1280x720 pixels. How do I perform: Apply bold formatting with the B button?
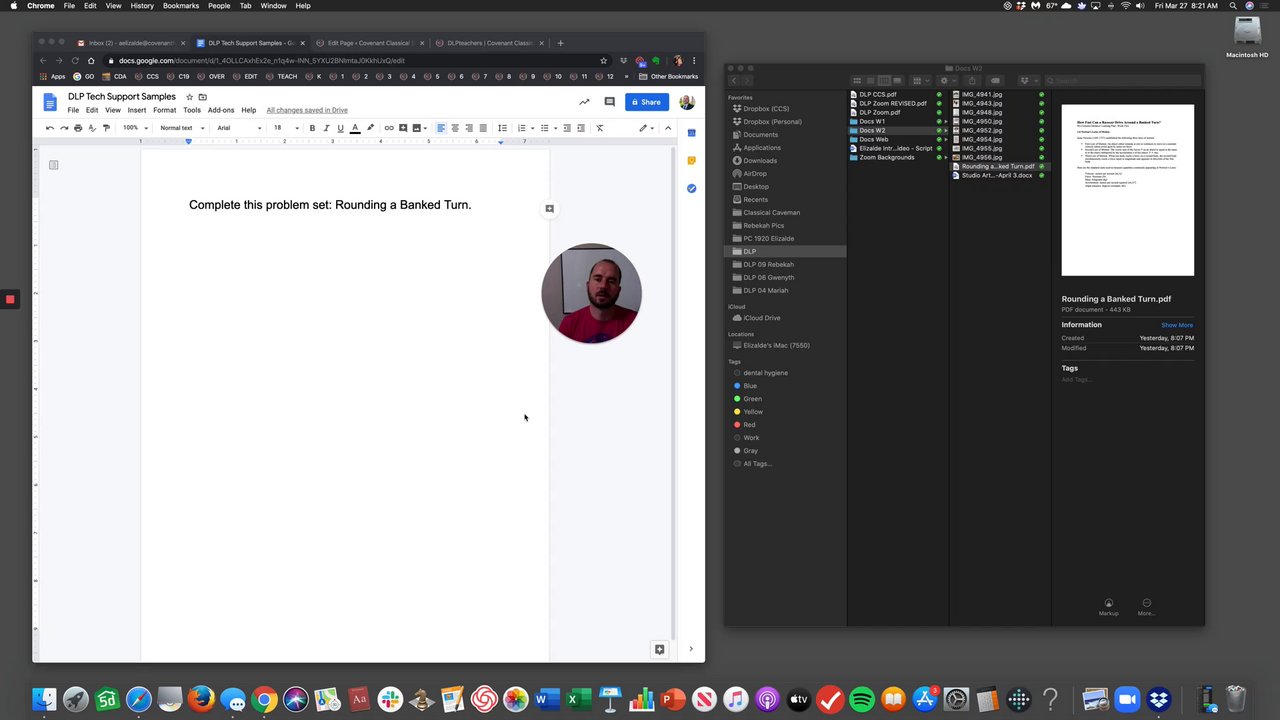point(312,128)
